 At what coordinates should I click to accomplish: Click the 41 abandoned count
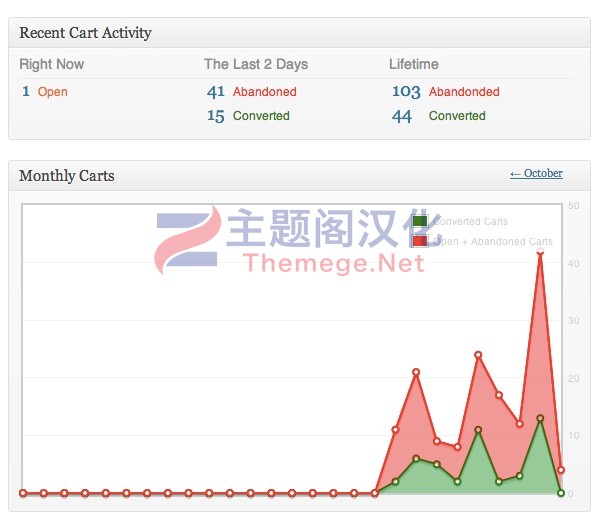(x=215, y=92)
